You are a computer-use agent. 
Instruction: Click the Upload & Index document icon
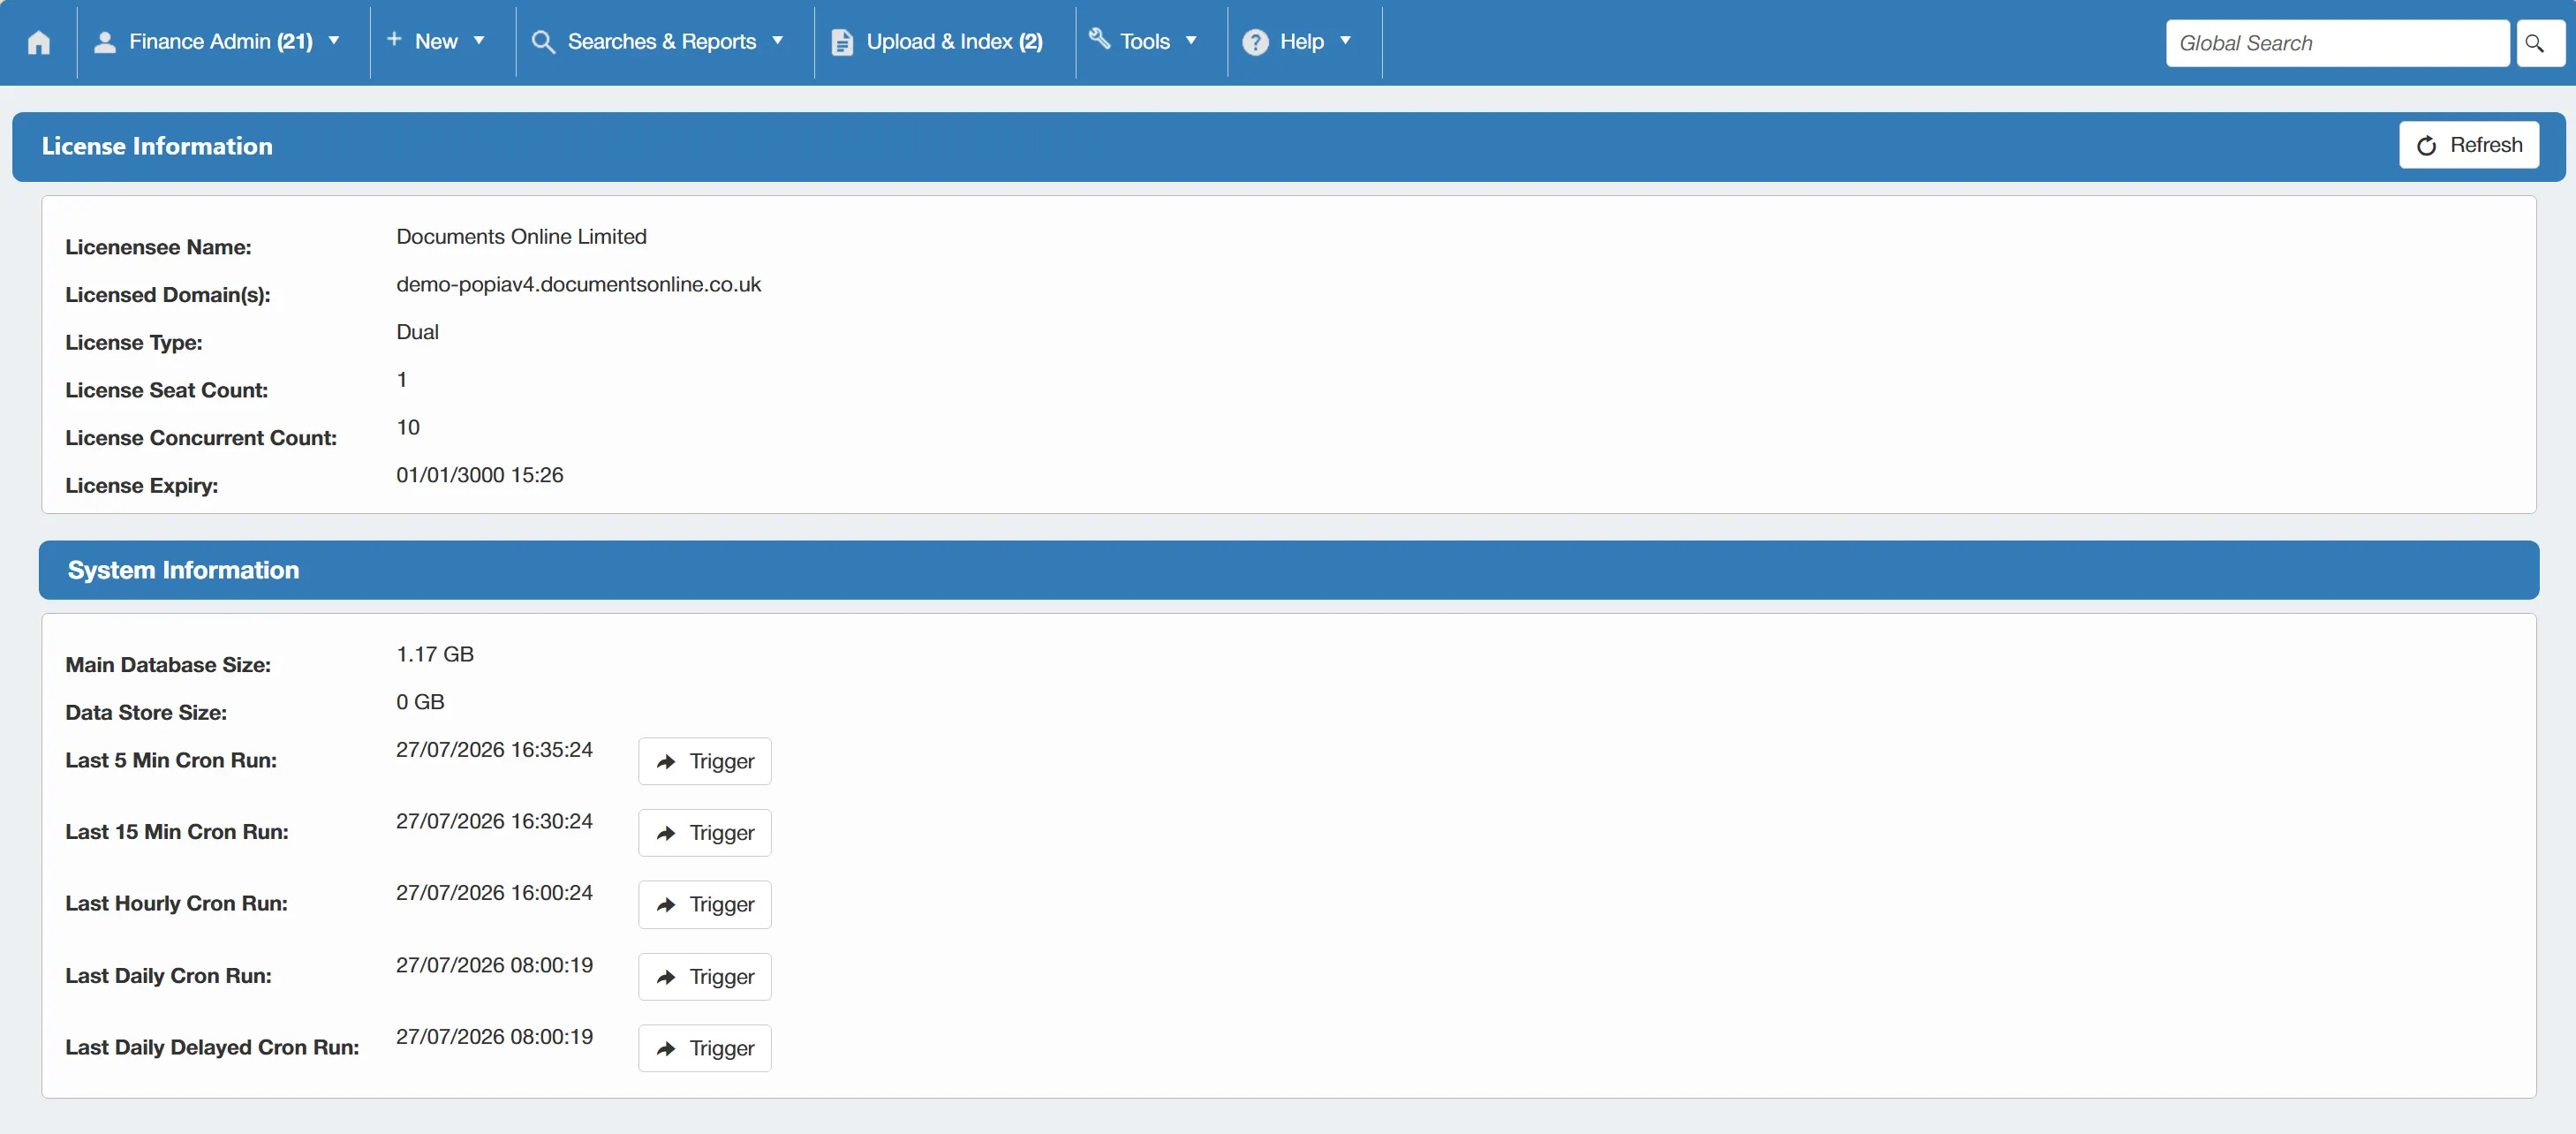(842, 42)
